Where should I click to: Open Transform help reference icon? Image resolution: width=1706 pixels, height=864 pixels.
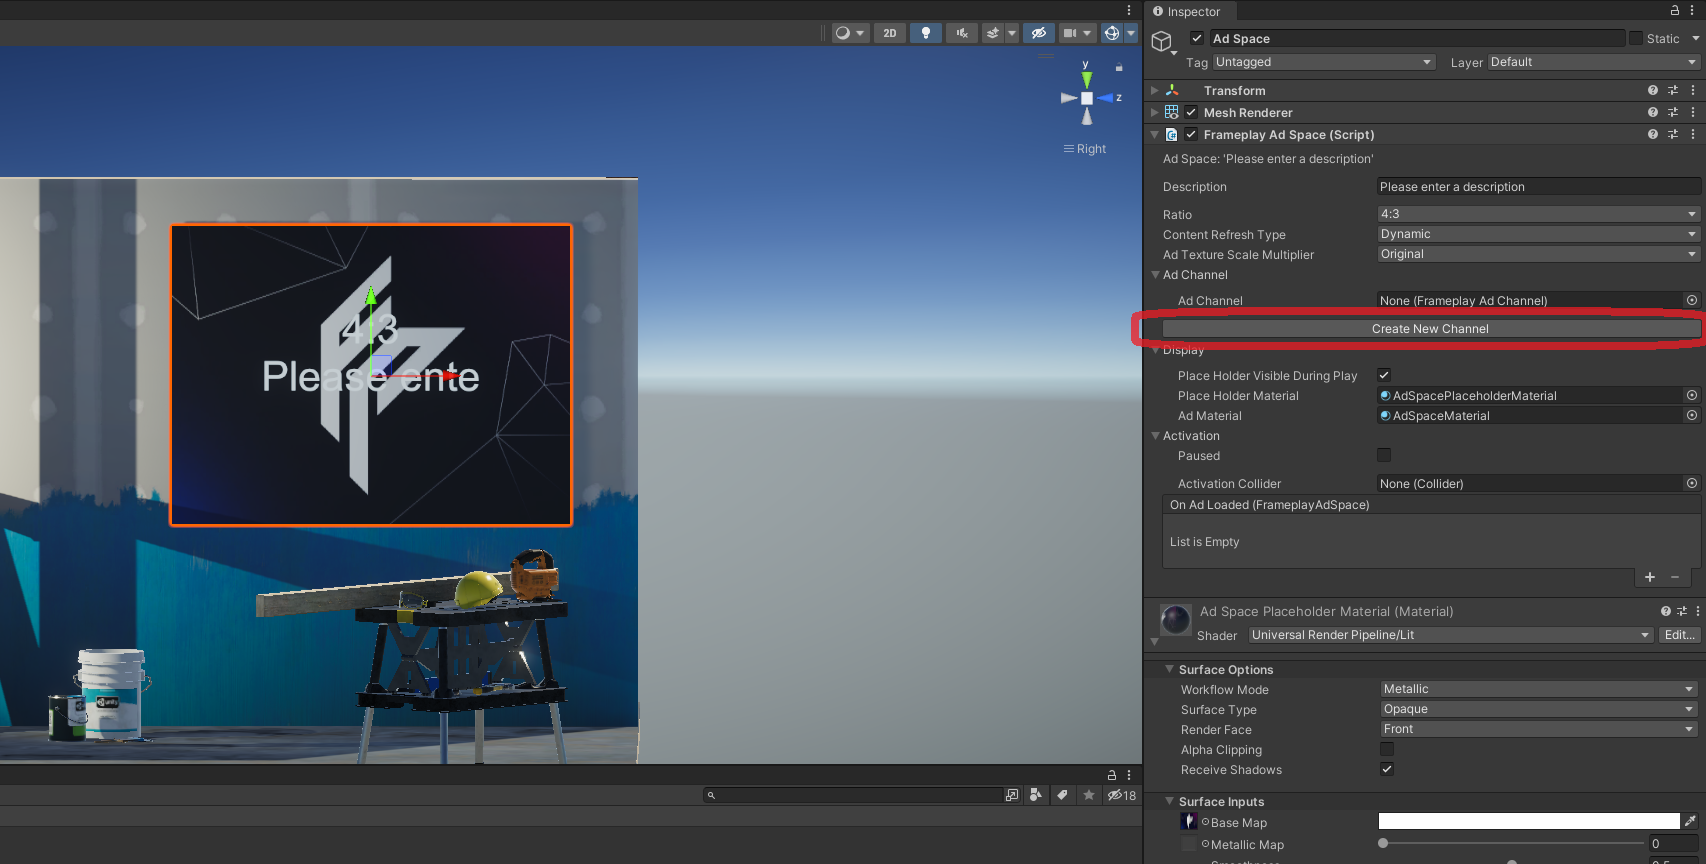click(x=1652, y=90)
